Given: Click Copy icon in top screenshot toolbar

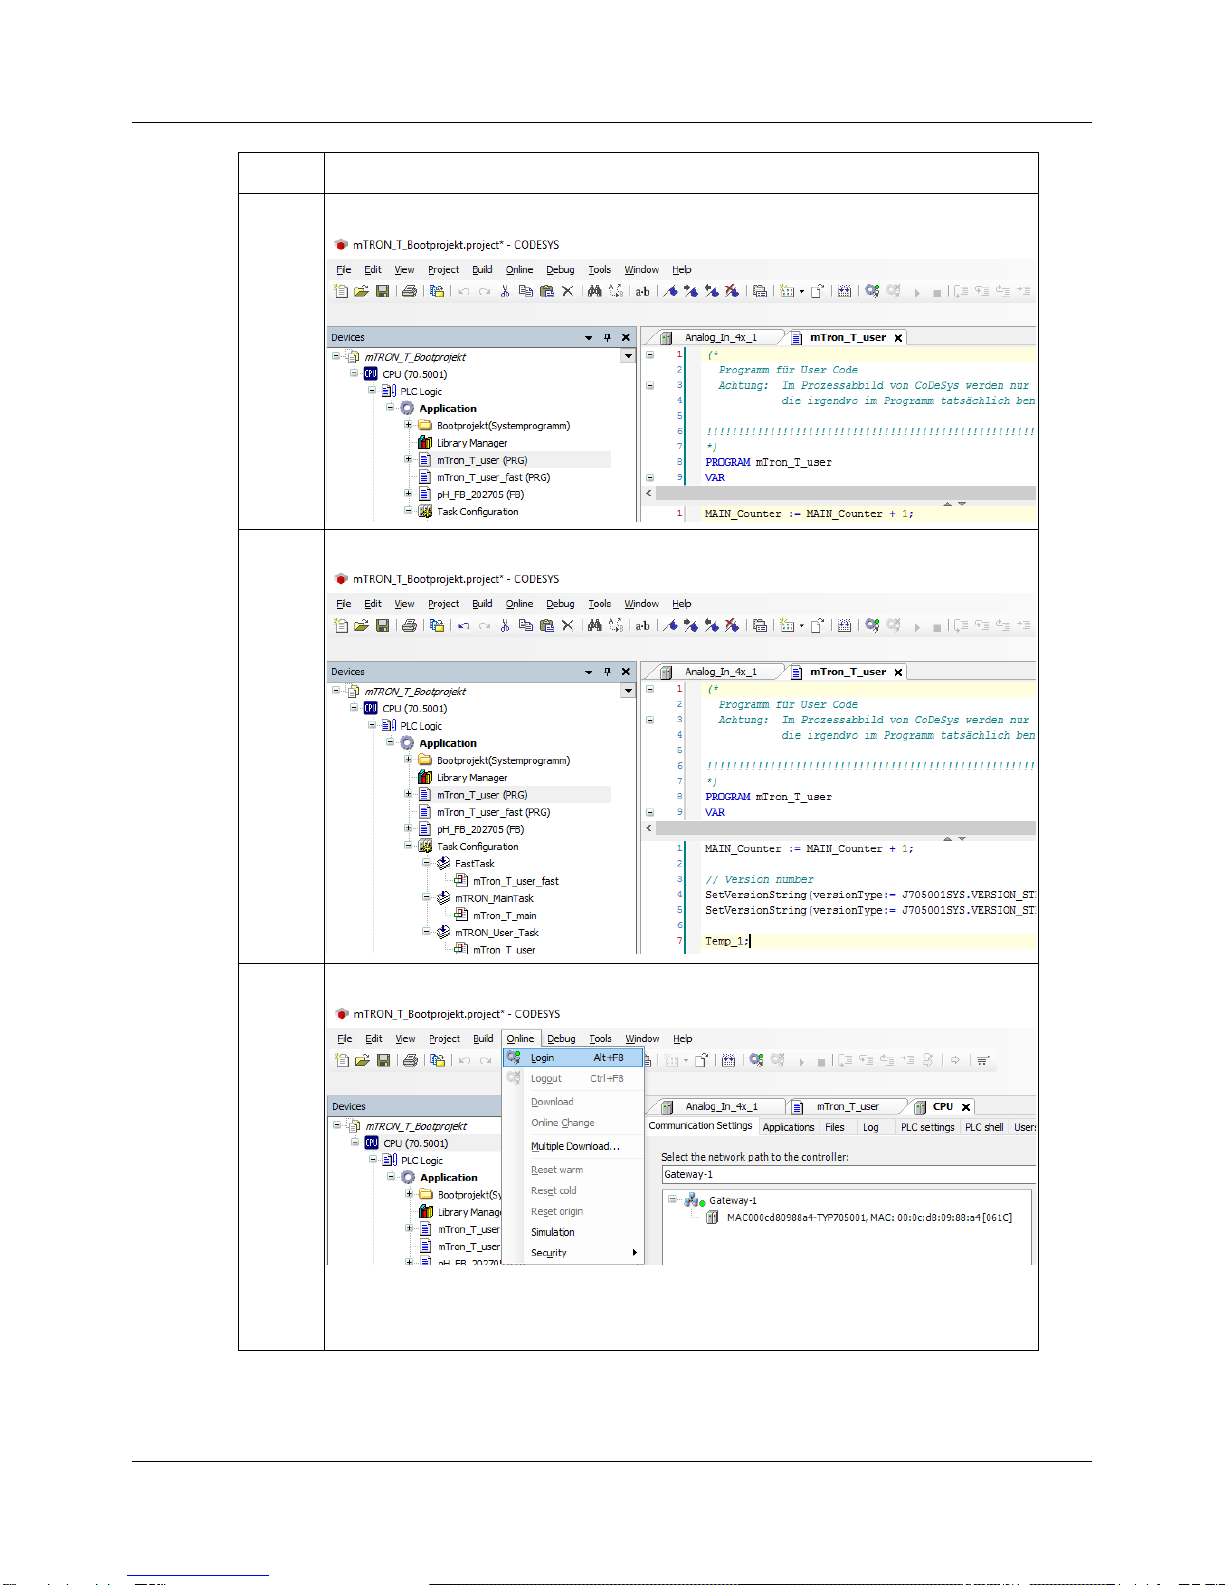Looking at the screenshot, I should pyautogui.click(x=525, y=291).
